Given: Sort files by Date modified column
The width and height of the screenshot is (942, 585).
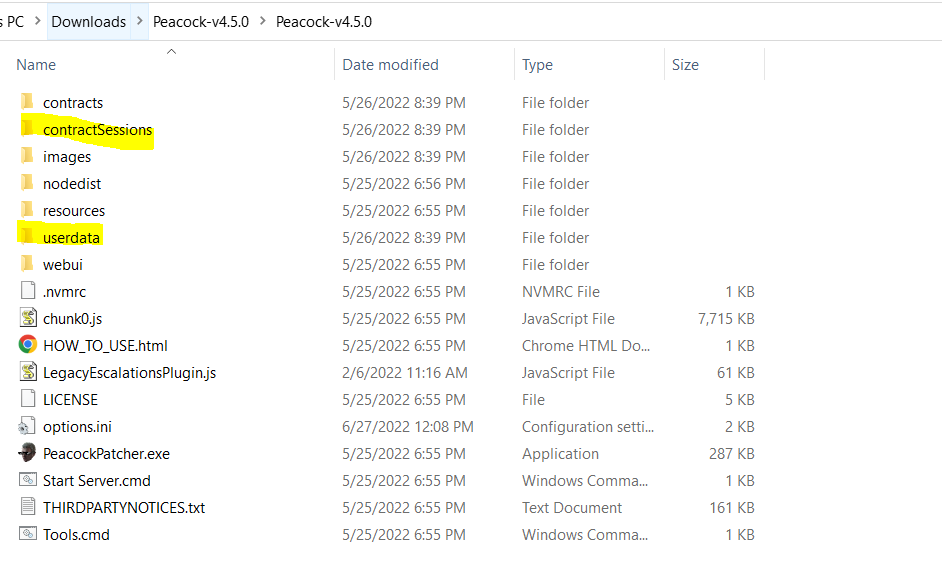Looking at the screenshot, I should pyautogui.click(x=390, y=65).
